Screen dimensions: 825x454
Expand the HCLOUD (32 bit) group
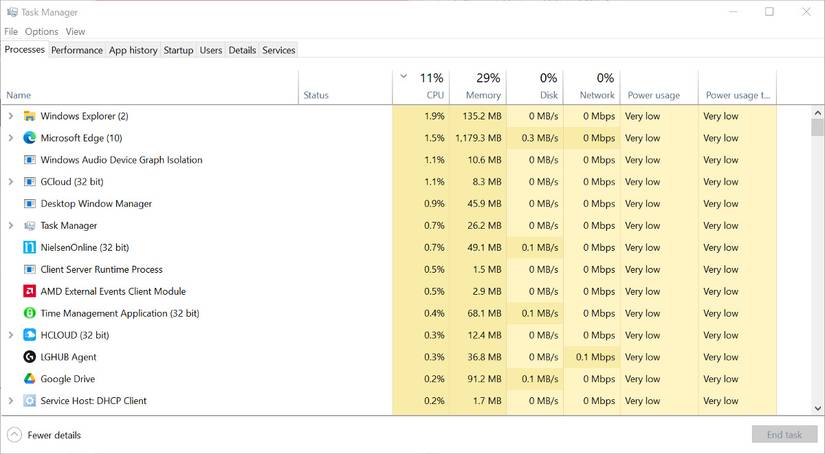pyautogui.click(x=11, y=335)
